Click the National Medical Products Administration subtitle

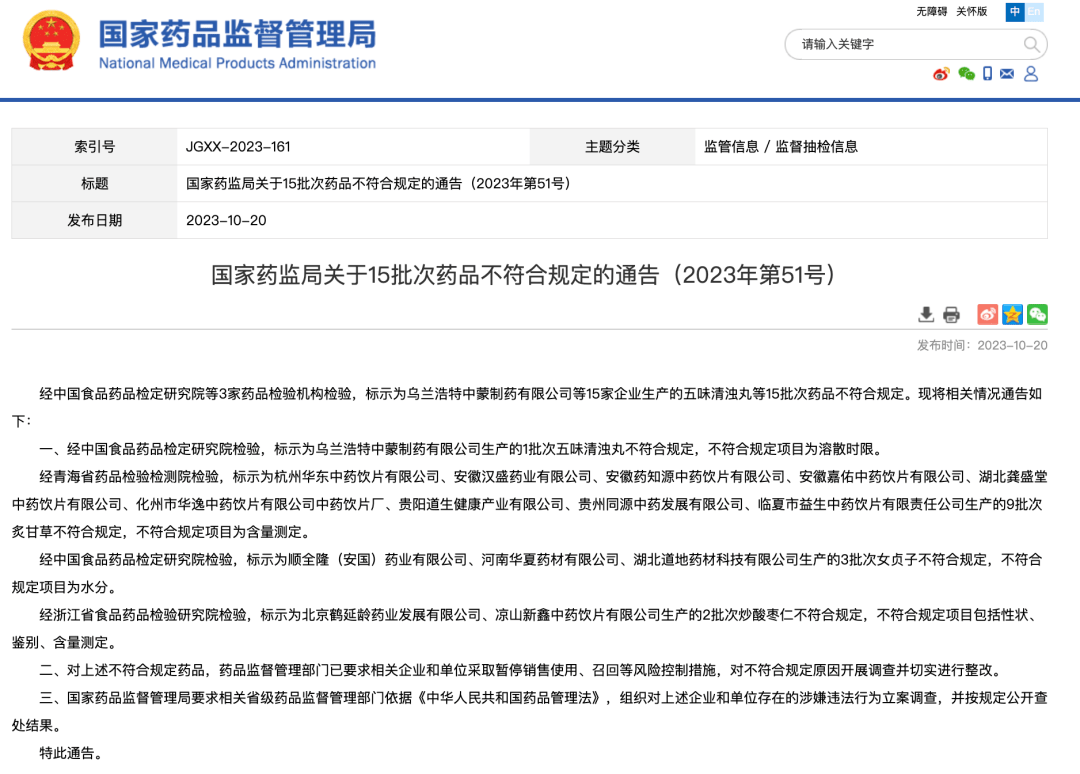click(x=238, y=63)
